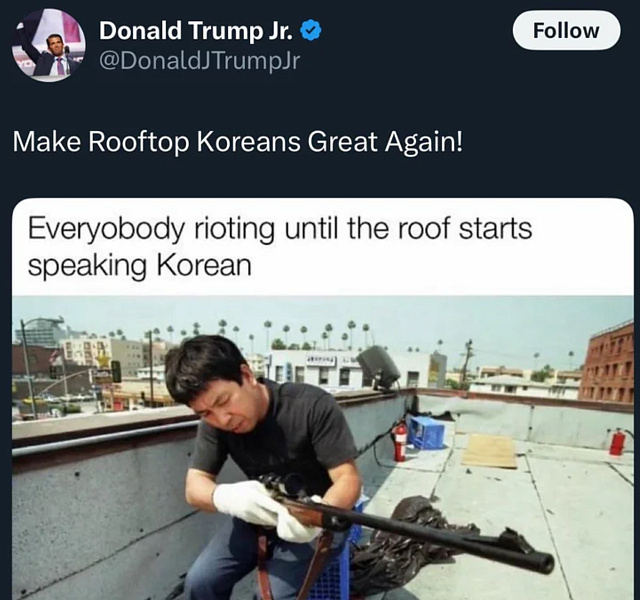Click the Follow button
Image resolution: width=640 pixels, height=600 pixels.
point(567,31)
